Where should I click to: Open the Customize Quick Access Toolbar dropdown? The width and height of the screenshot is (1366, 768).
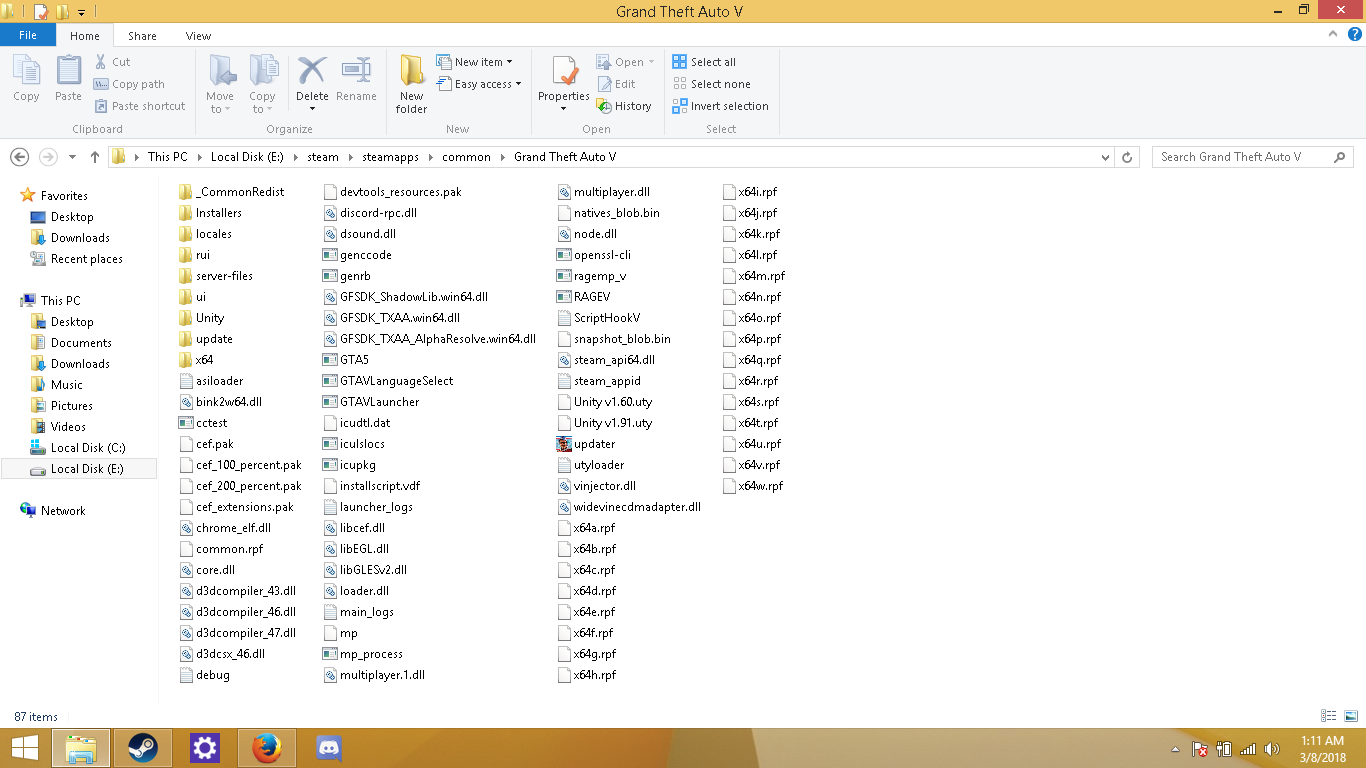pos(81,12)
